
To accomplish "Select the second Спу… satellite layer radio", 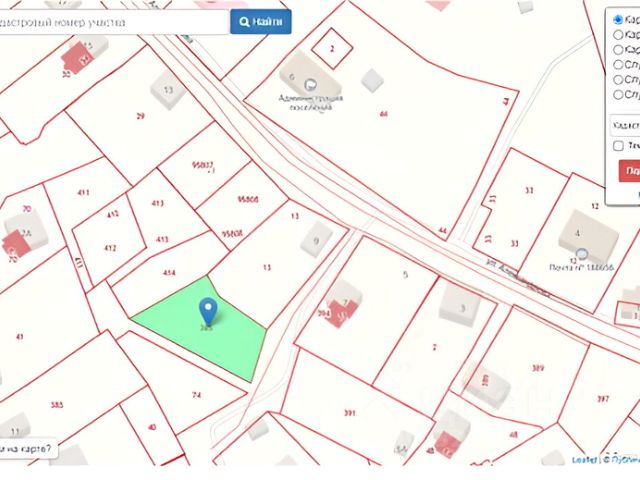I will pyautogui.click(x=618, y=80).
